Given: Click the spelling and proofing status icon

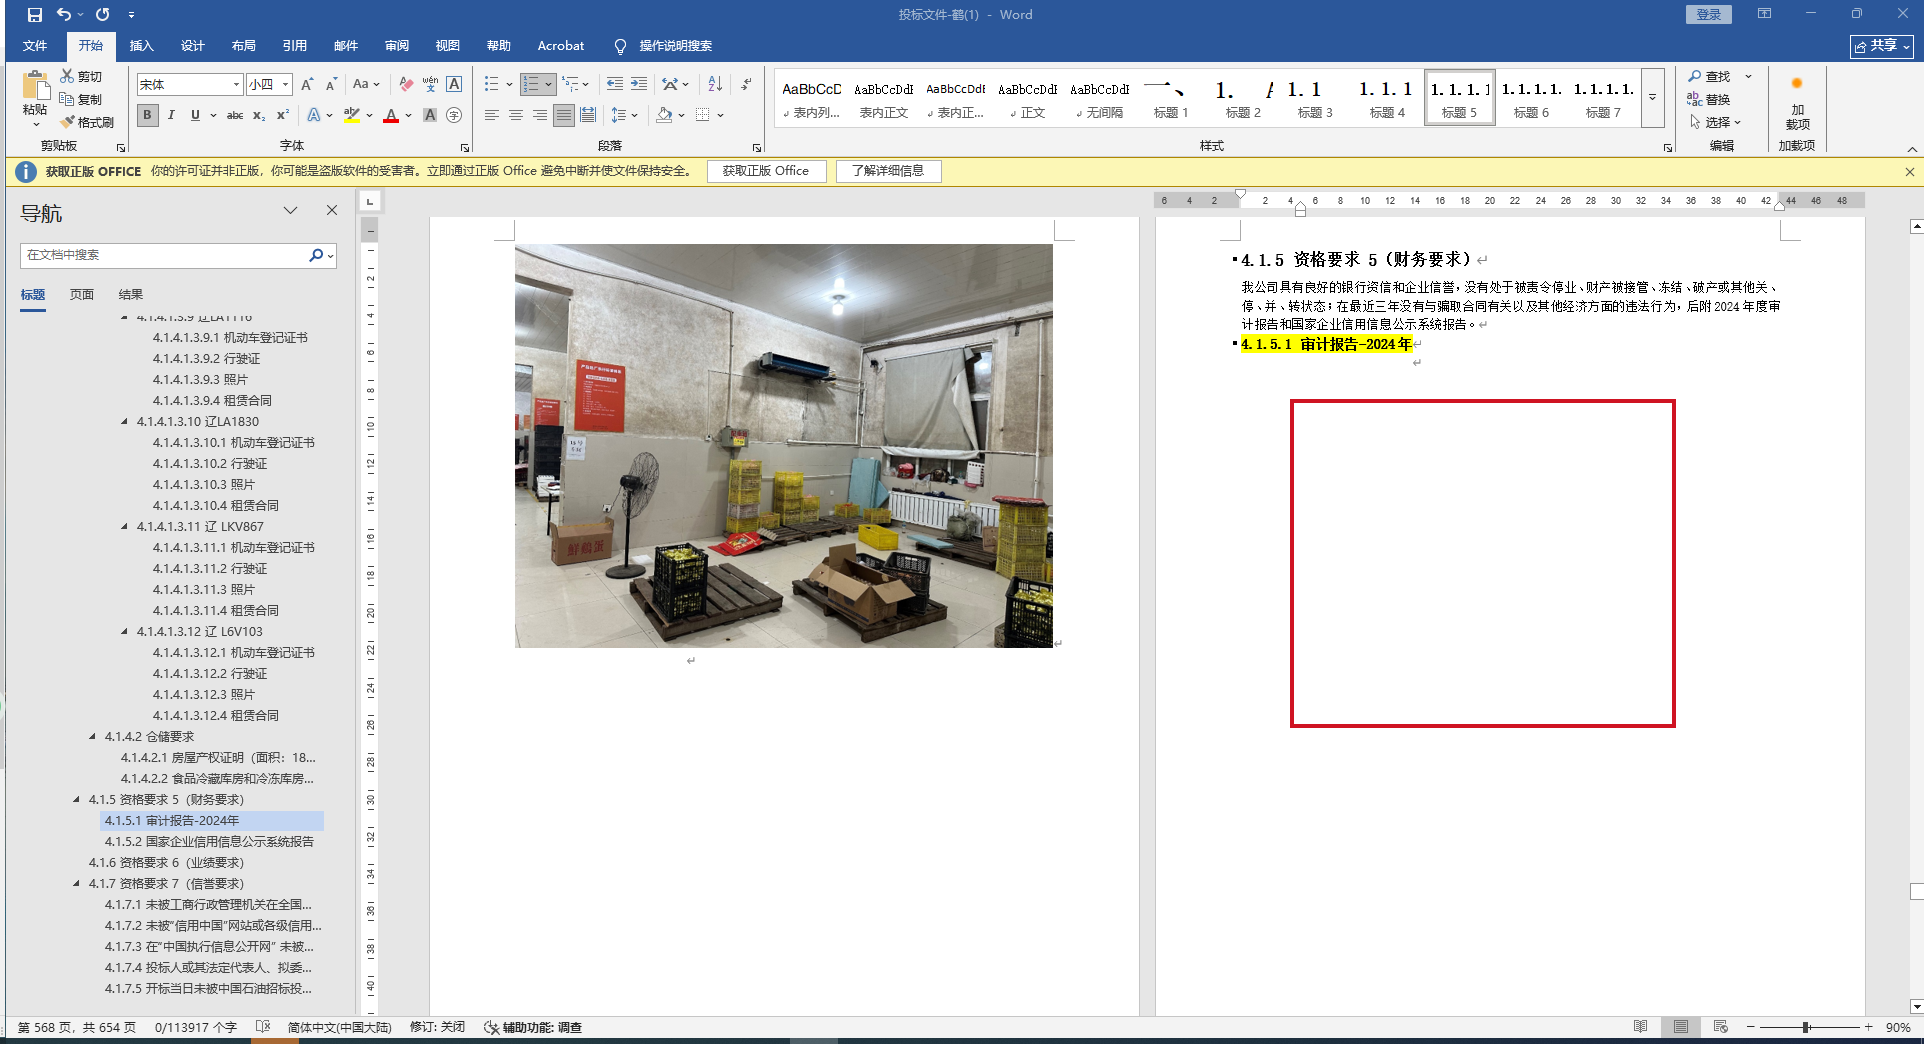Looking at the screenshot, I should point(263,1027).
